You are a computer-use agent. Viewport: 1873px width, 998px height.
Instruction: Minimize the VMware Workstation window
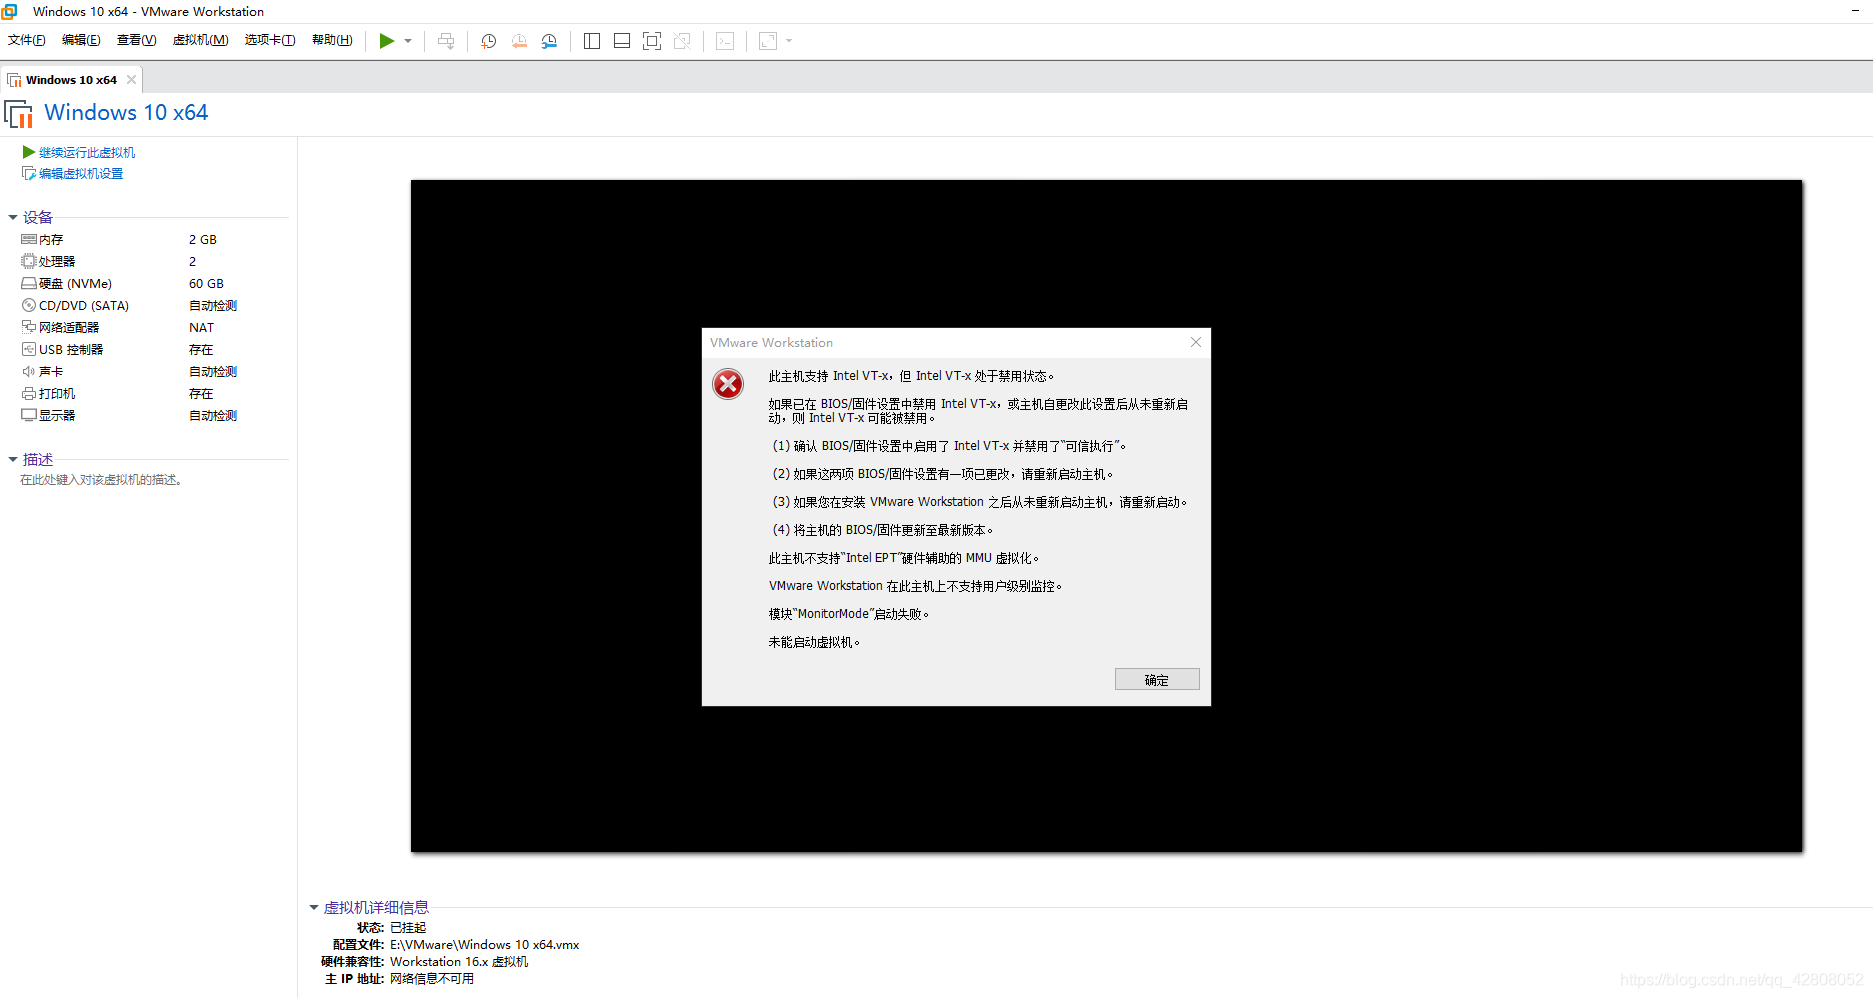point(1854,11)
